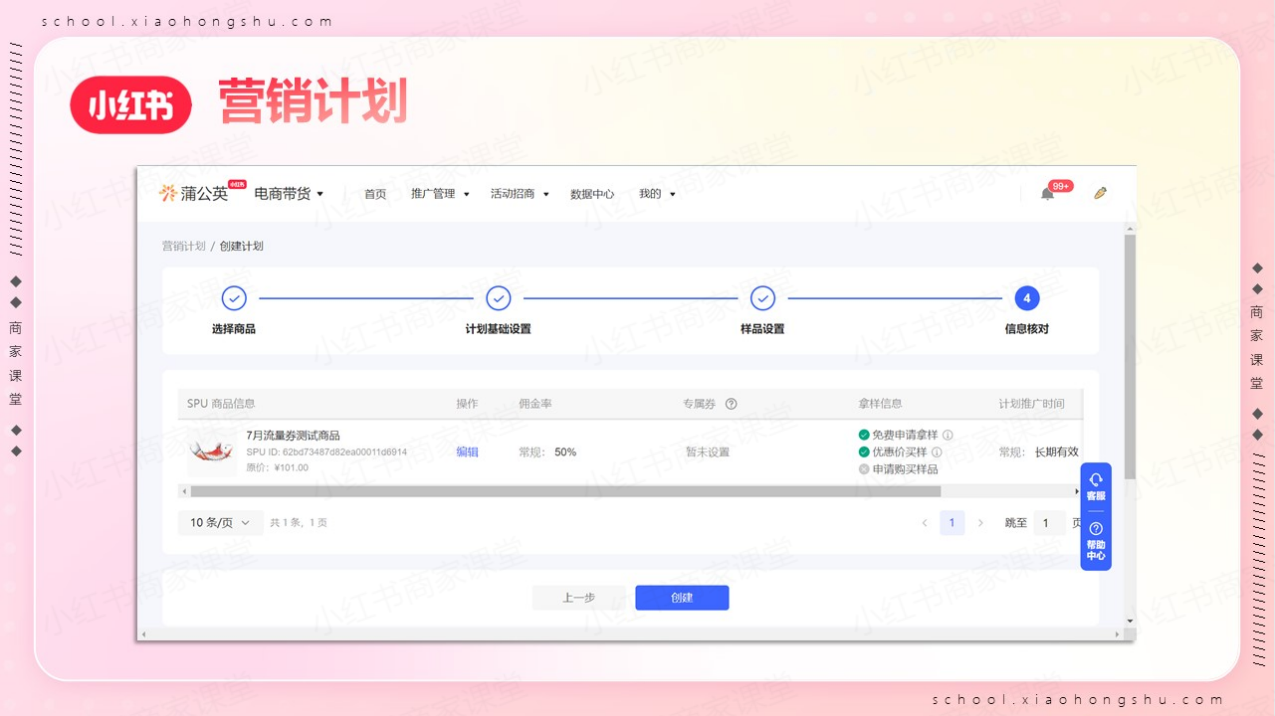Click info icon next to 免费申请拿样
Viewport: 1275px width, 716px height.
pos(948,435)
